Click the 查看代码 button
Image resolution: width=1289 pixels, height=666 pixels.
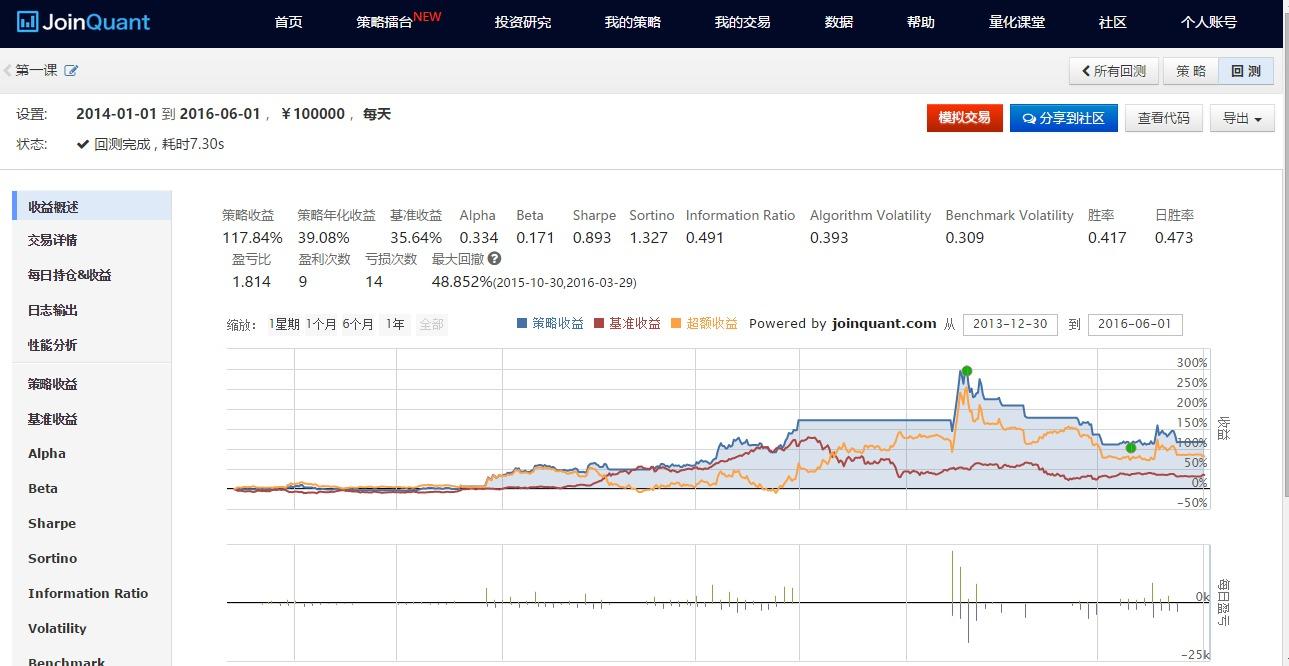(x=1163, y=117)
